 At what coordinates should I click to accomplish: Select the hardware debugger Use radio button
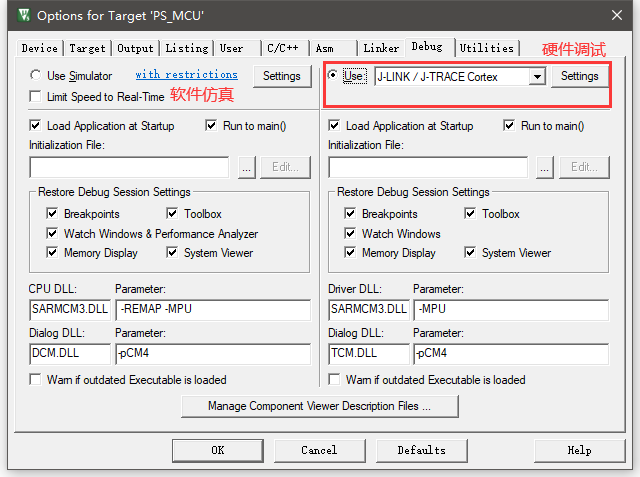point(333,75)
